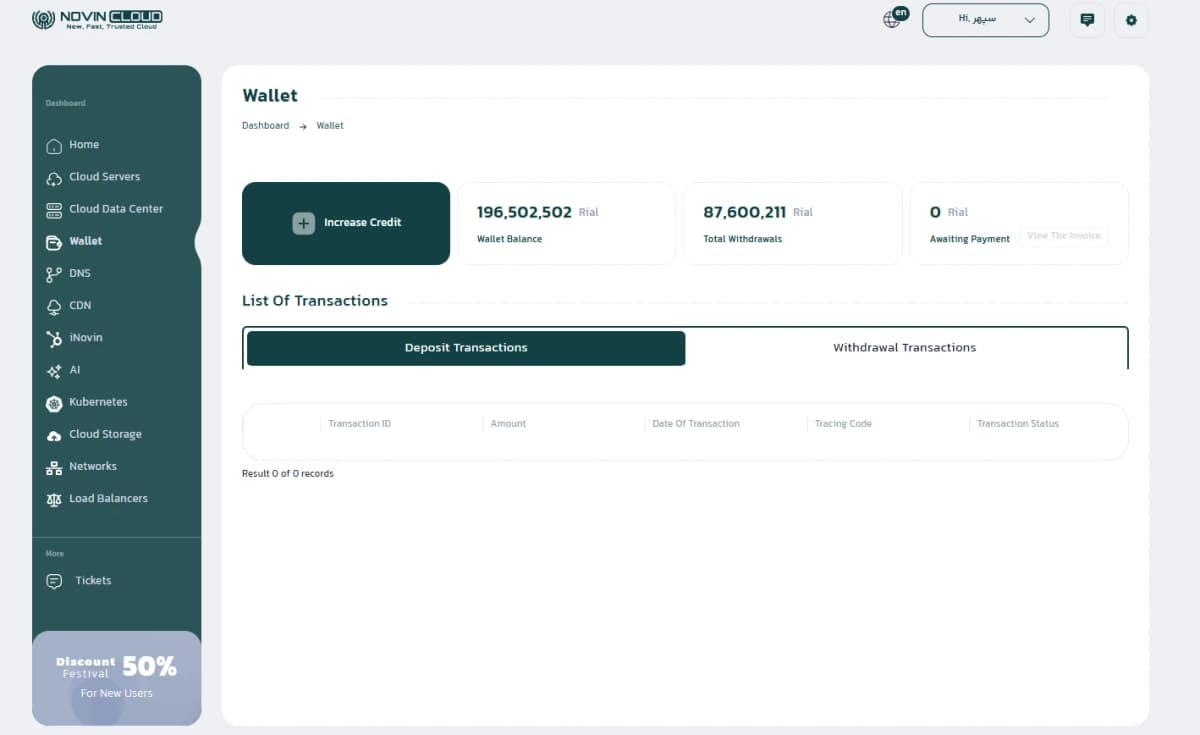Click the Dashboard breadcrumb link
This screenshot has height=735, width=1200.
click(x=265, y=126)
